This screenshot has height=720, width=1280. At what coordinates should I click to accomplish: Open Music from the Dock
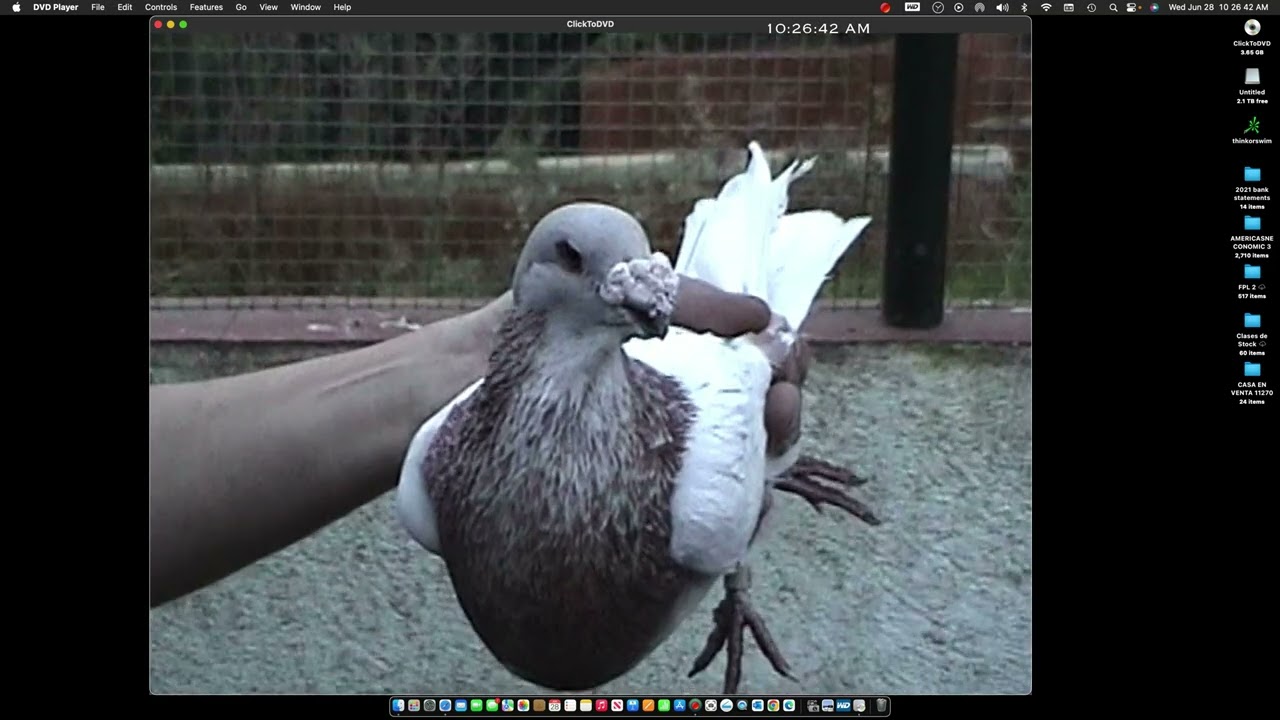tap(601, 705)
